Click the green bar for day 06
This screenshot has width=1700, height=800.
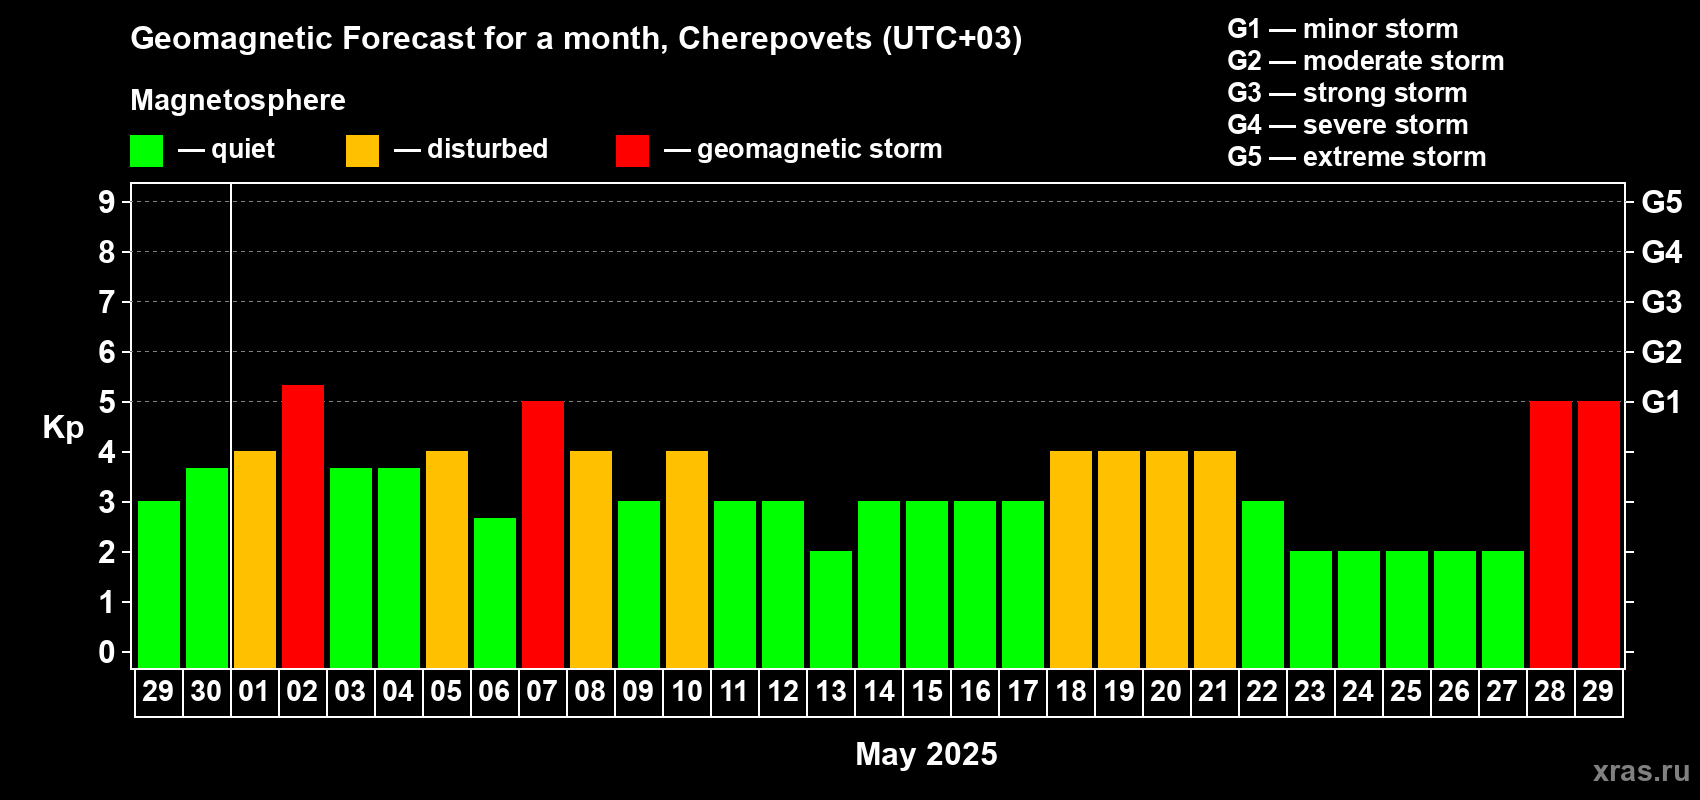[x=495, y=593]
